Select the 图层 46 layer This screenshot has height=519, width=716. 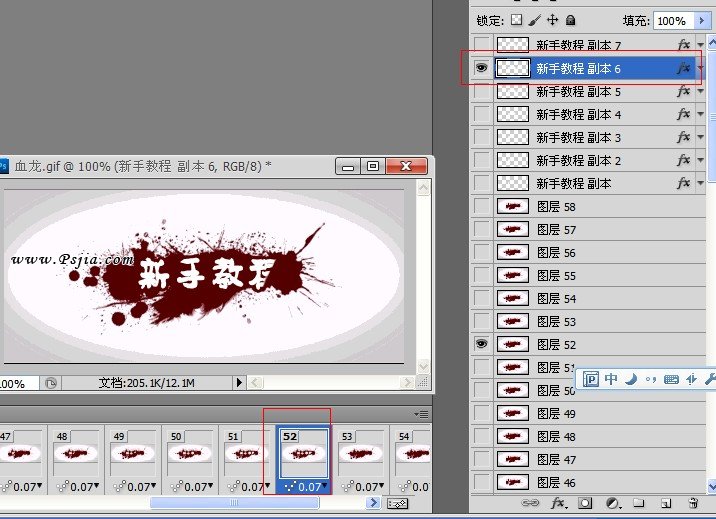pos(599,482)
